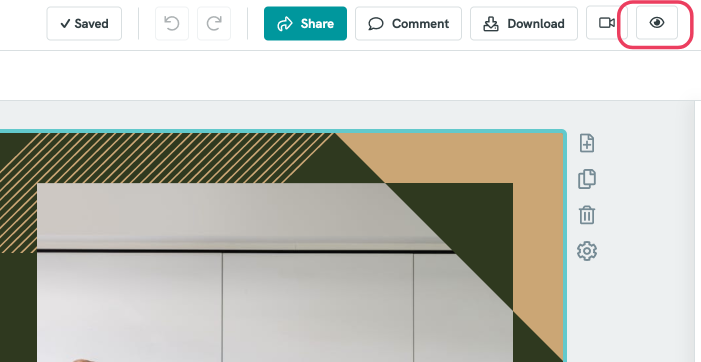This screenshot has height=362, width=701.
Task: Click the speech bubble icon in Comment
Action: click(376, 24)
